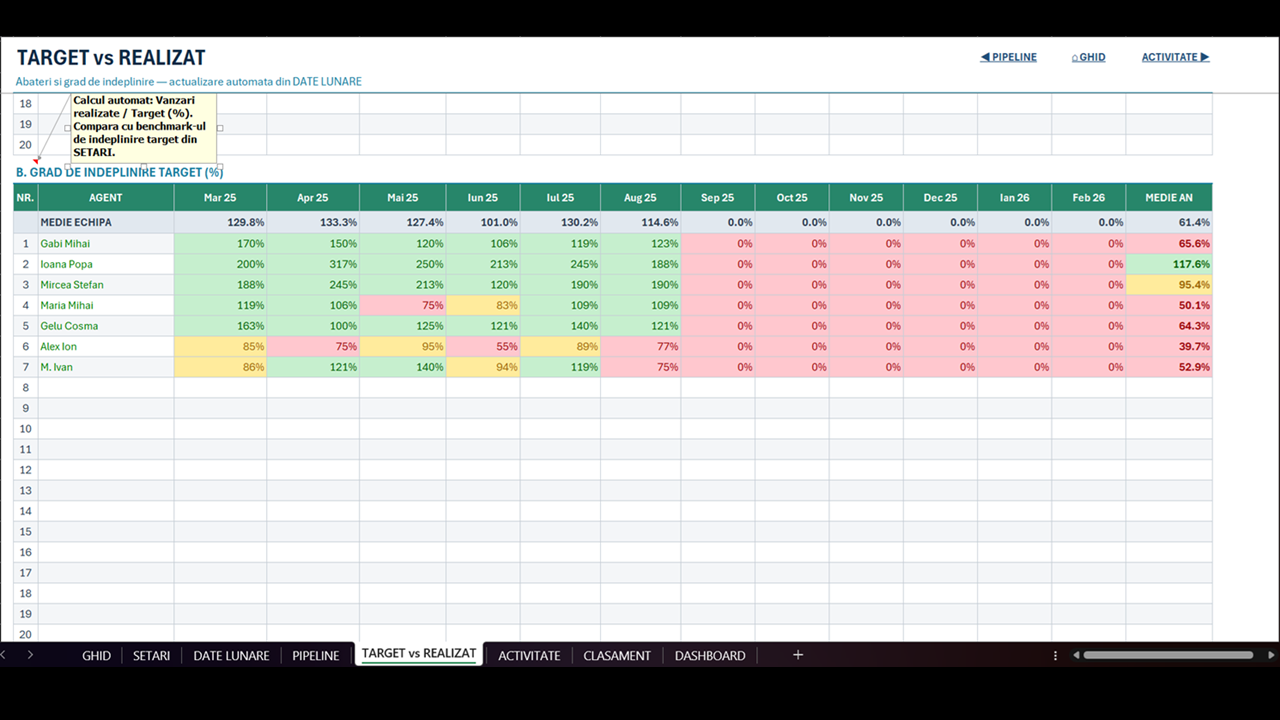
Task: Switch to the ACTIVITATE sheet tab
Action: [x=529, y=655]
